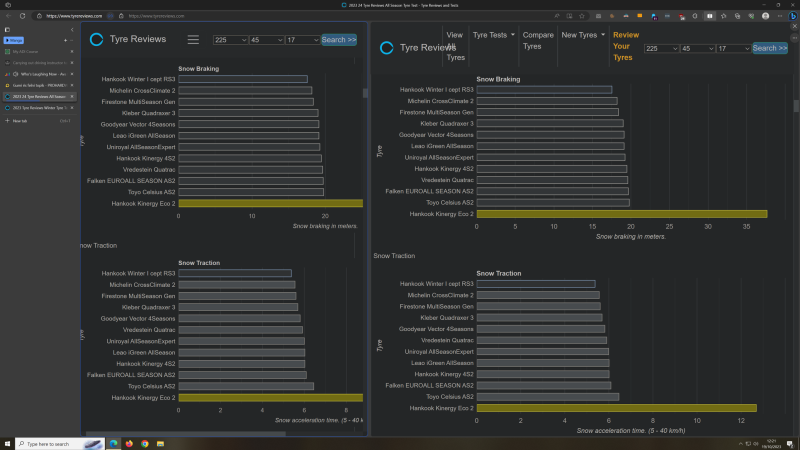Open the Compare Tyres link

click(x=538, y=40)
